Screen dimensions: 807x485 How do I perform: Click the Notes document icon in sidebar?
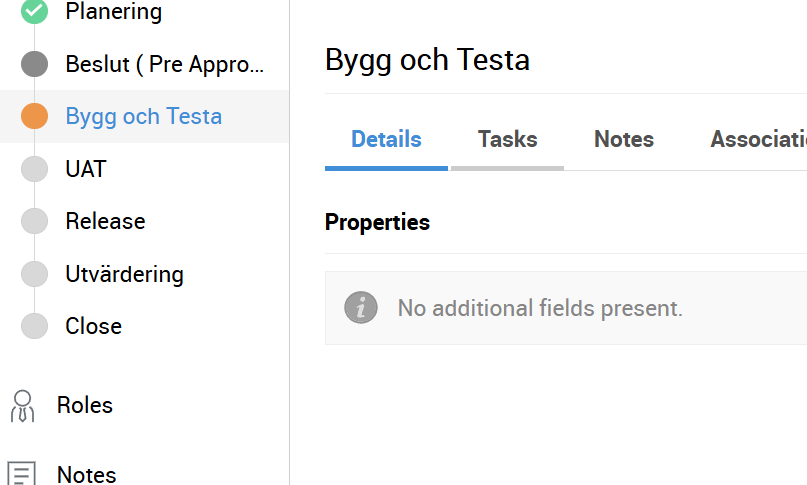pyautogui.click(x=22, y=474)
